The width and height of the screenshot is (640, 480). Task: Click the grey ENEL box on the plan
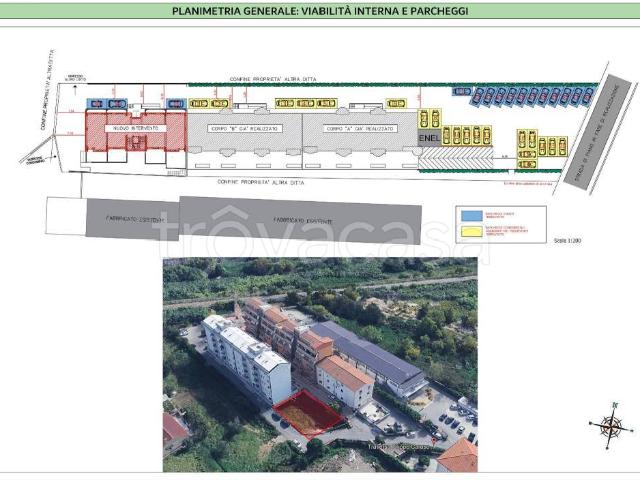pyautogui.click(x=429, y=138)
